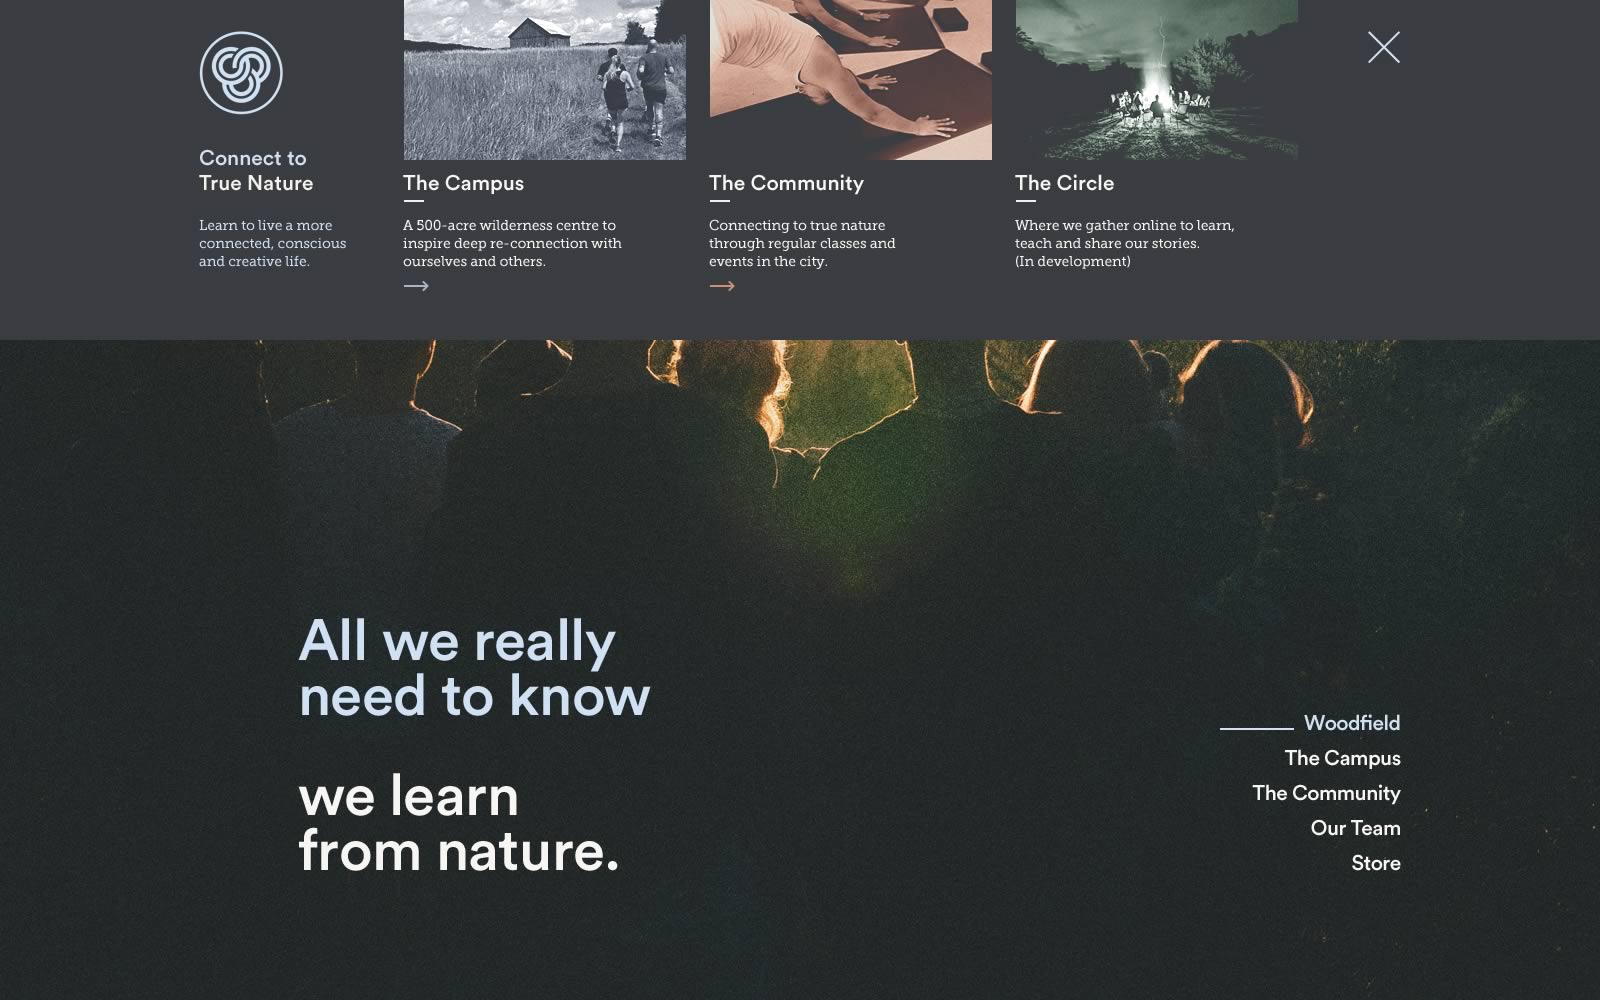Click the 'All we really need to know' headline
Image resolution: width=1600 pixels, height=1000 pixels.
475,668
